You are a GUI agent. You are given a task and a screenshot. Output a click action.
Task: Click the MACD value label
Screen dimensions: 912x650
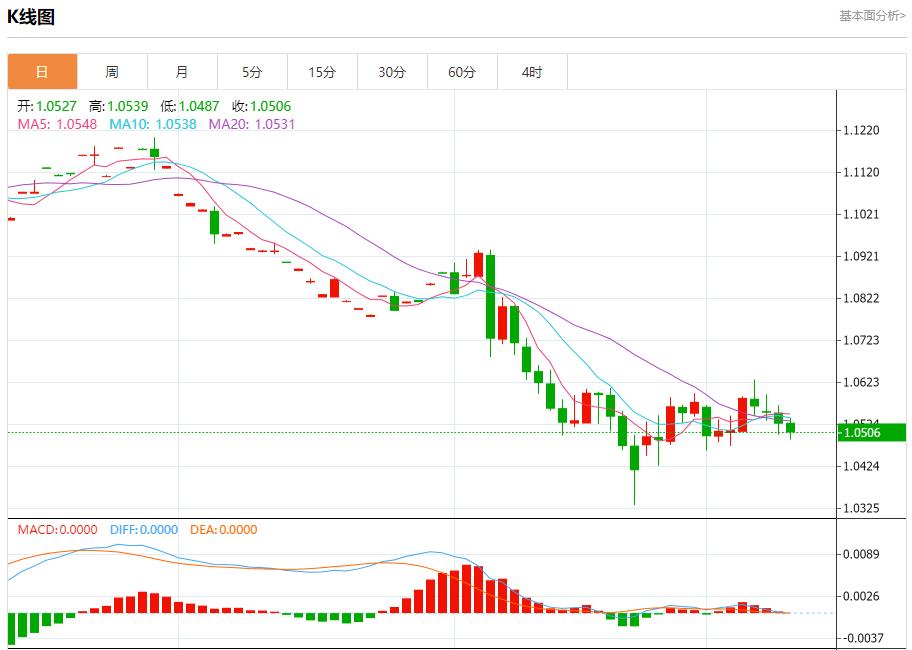(x=57, y=530)
